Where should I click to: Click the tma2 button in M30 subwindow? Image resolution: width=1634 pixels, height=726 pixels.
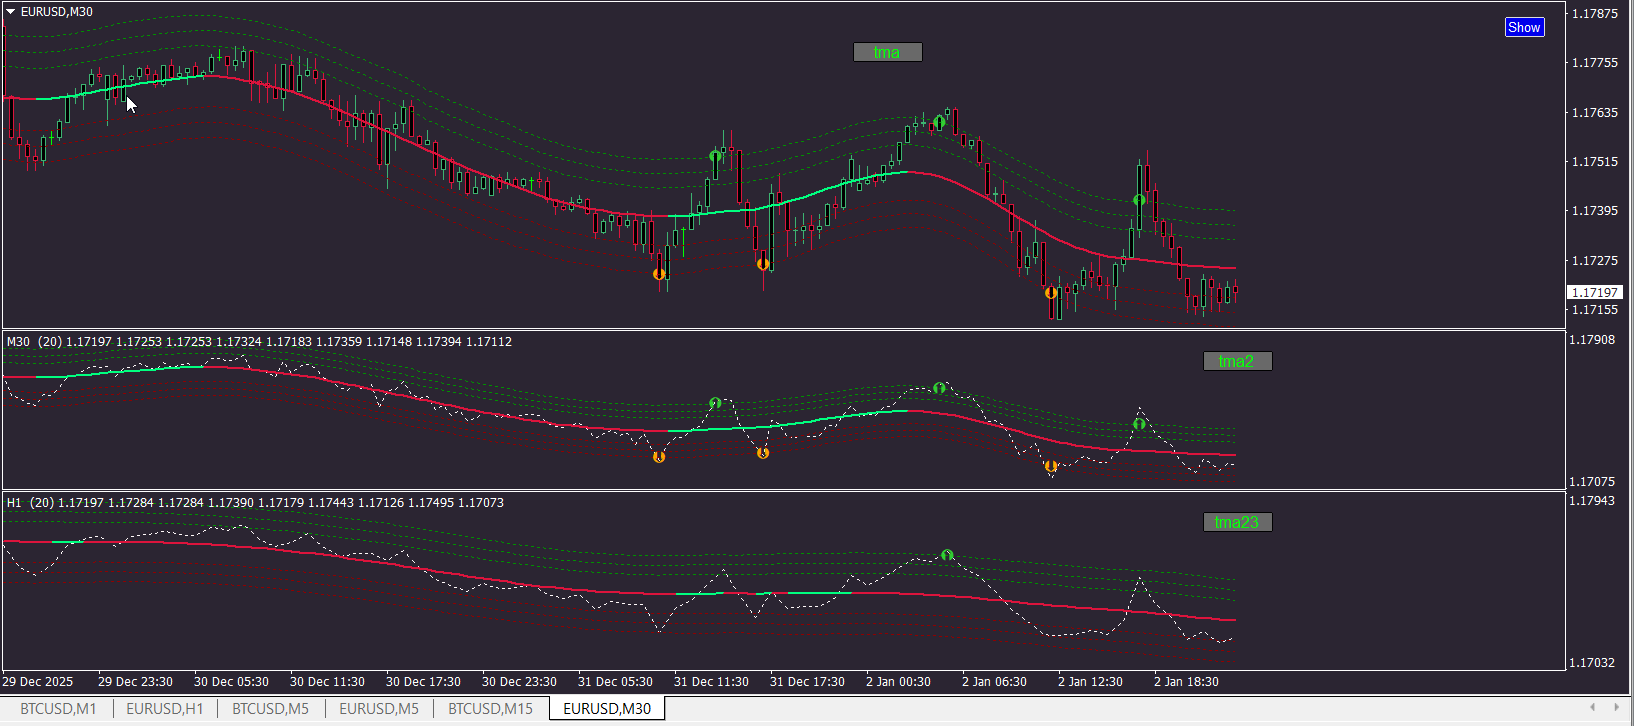coord(1237,361)
